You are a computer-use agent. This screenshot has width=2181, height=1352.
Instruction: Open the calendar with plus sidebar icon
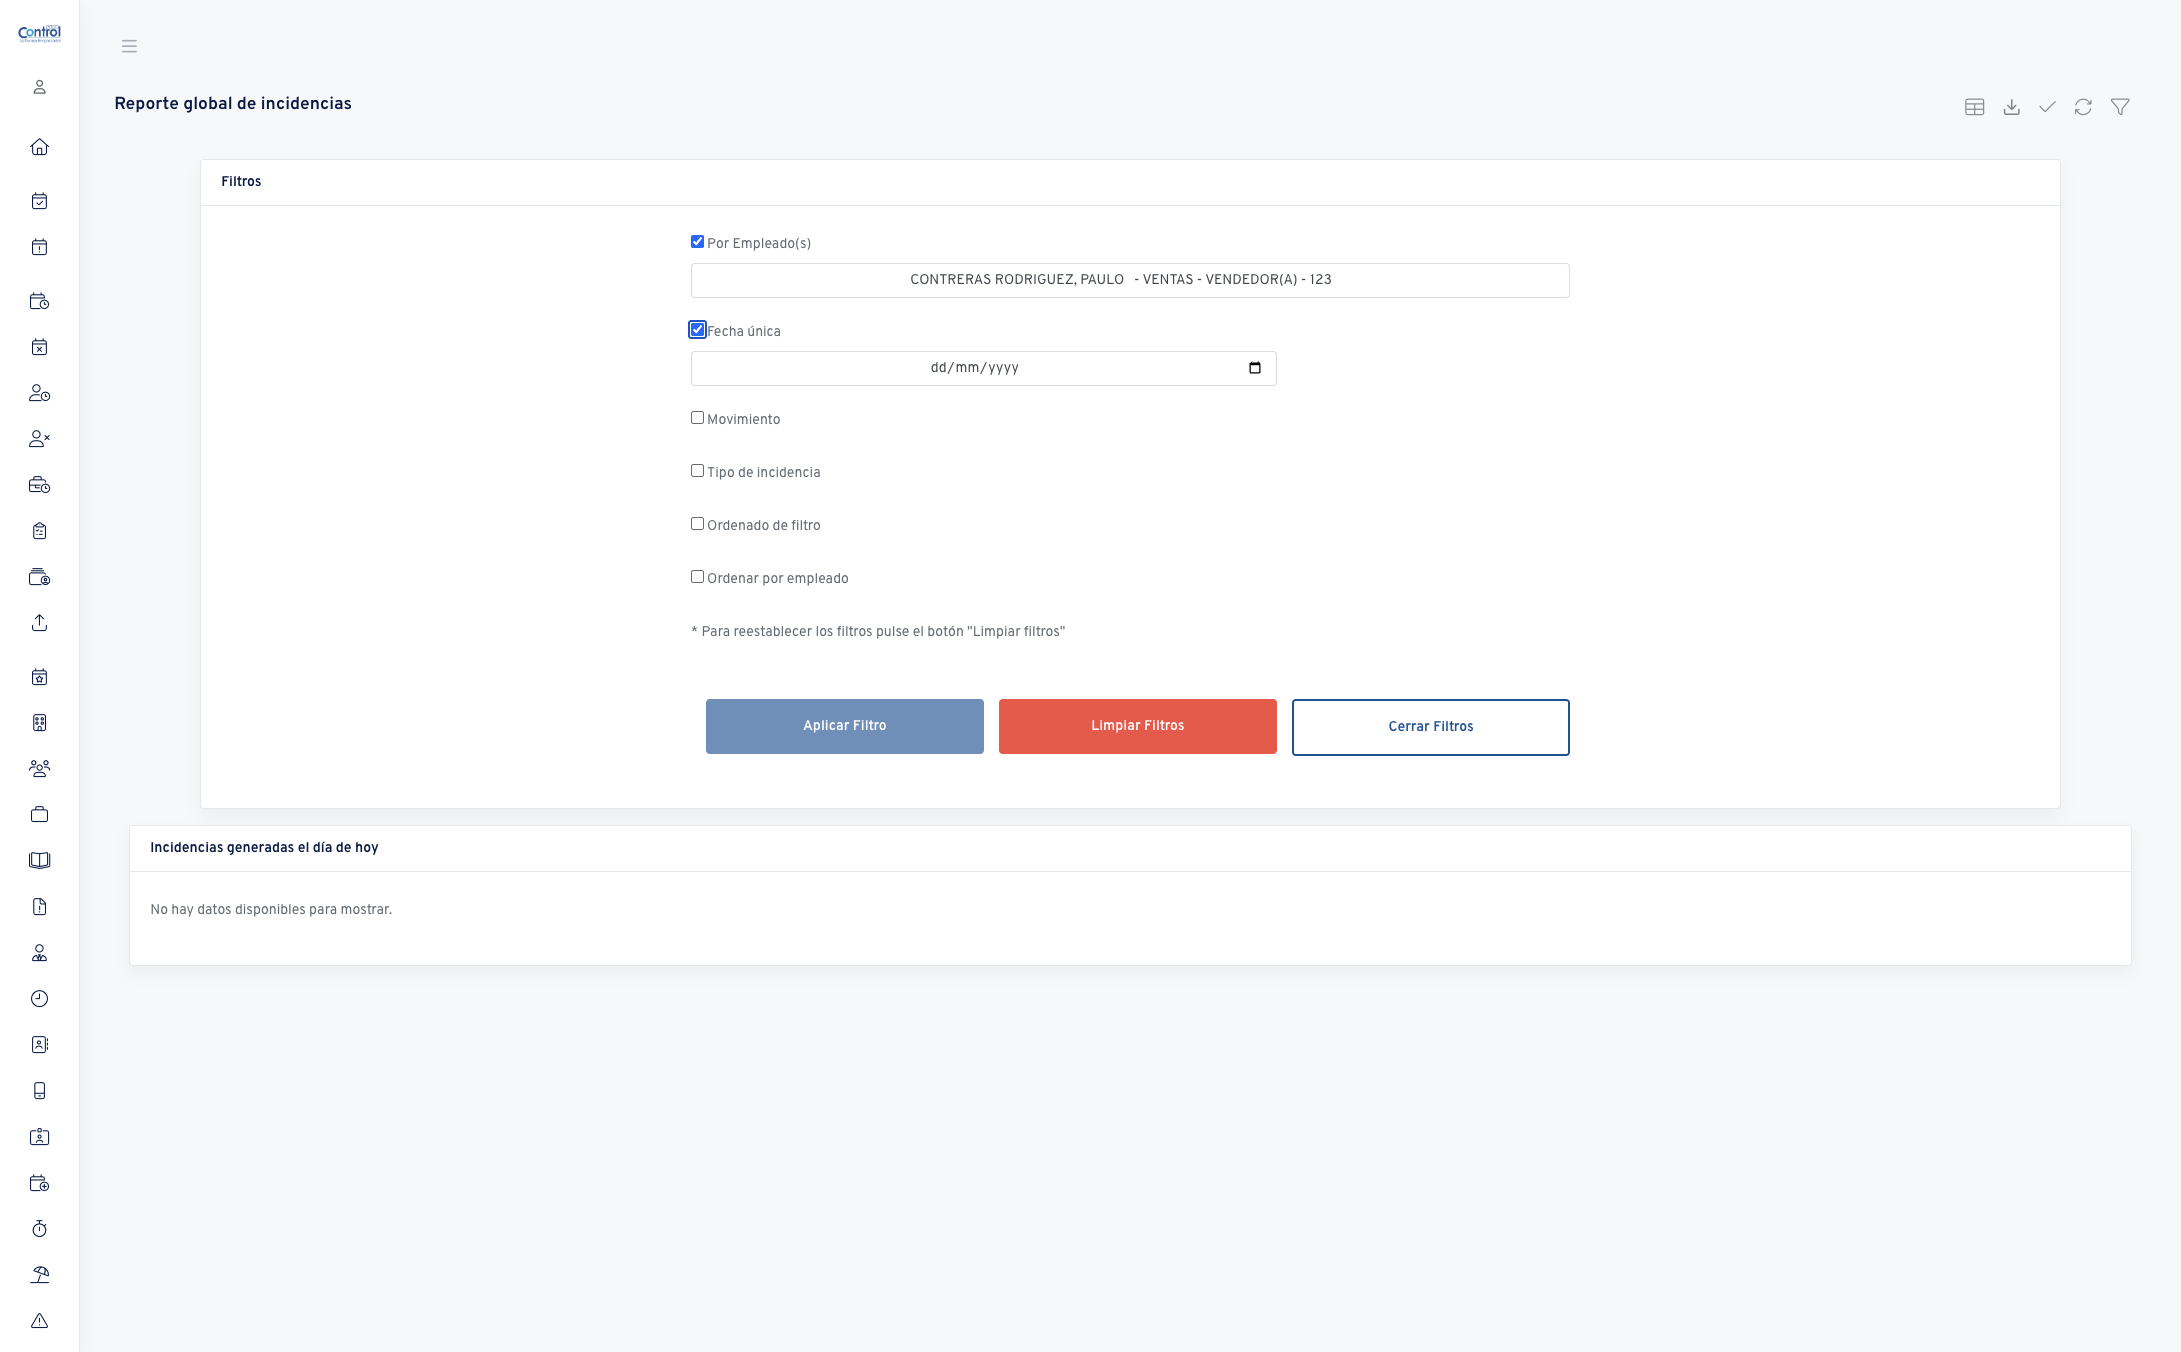[x=40, y=1183]
